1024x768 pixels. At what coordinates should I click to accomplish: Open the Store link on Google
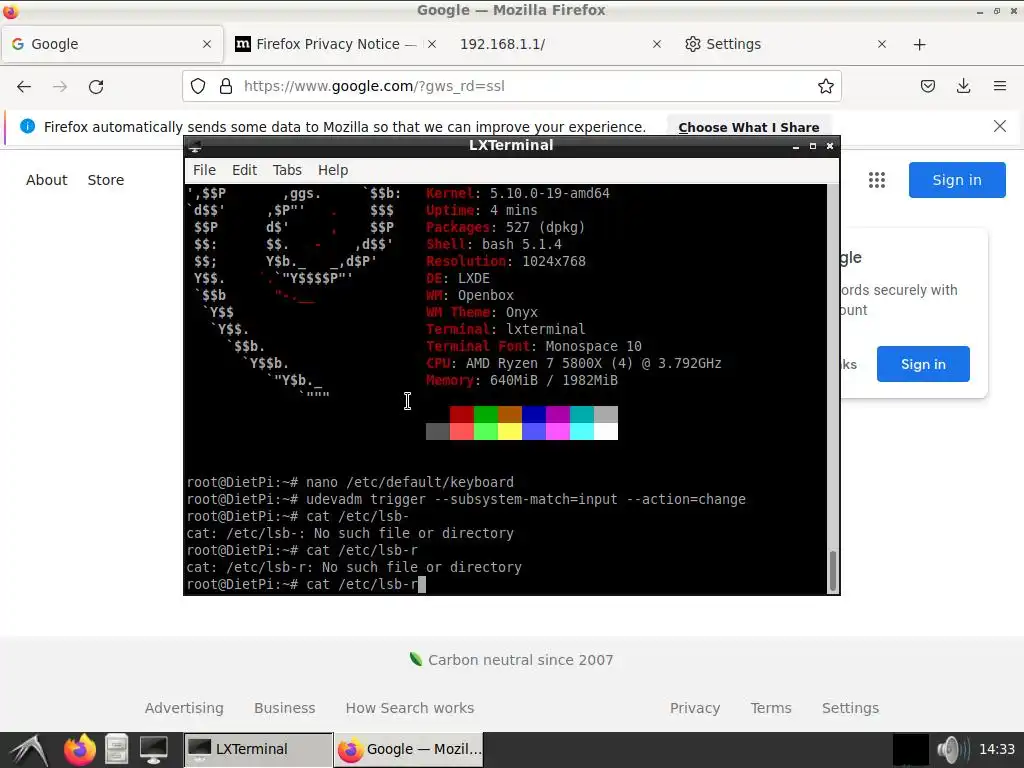point(106,180)
